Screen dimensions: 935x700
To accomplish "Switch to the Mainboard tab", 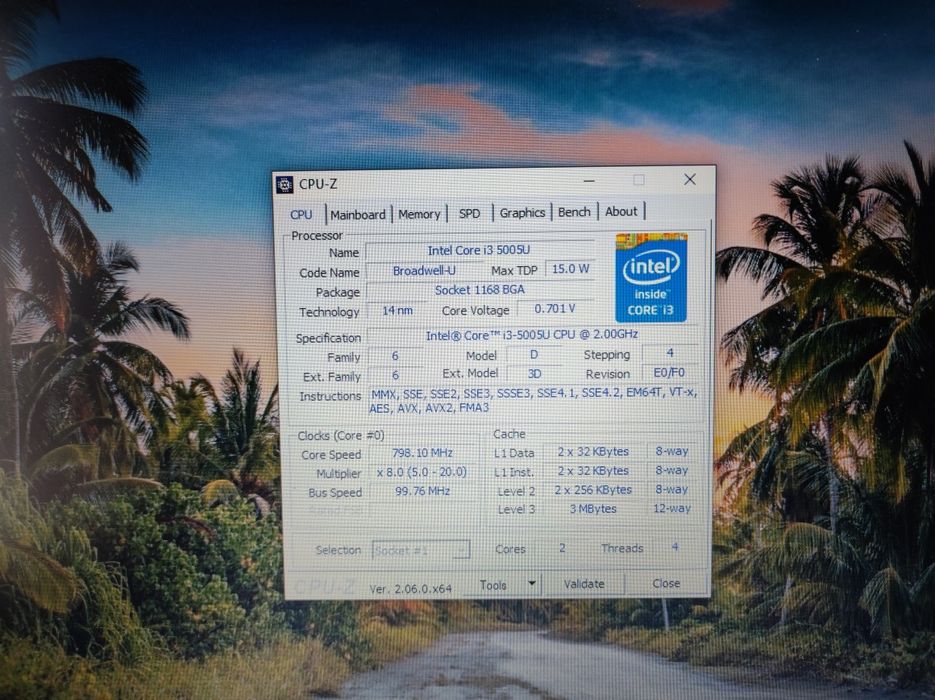I will point(358,215).
